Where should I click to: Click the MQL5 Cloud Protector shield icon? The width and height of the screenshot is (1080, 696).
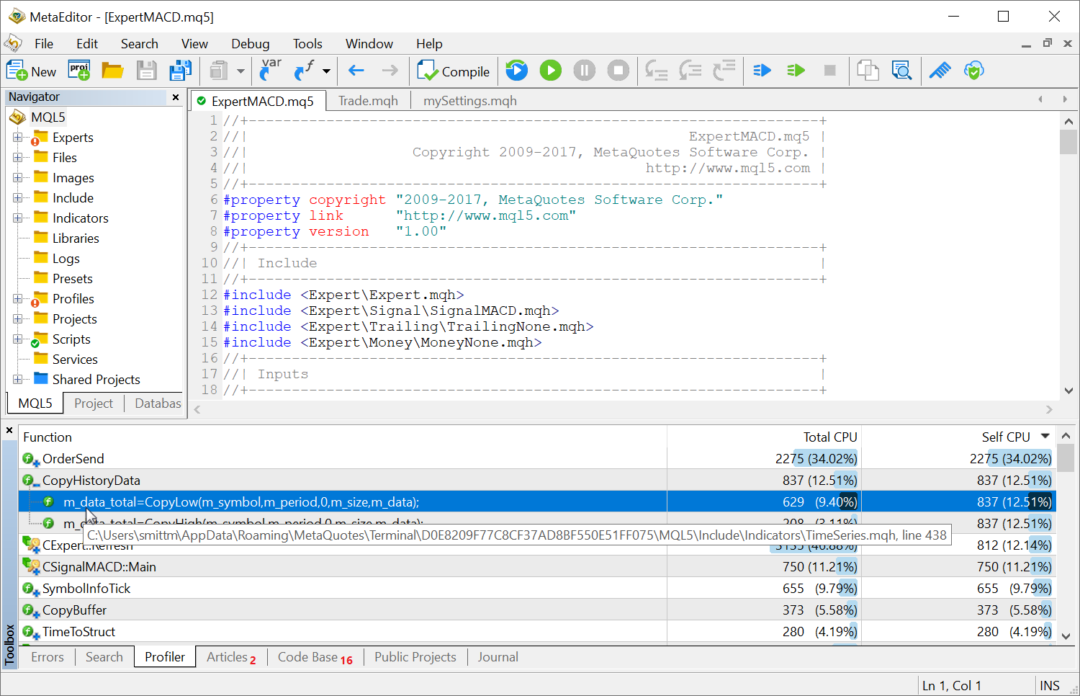(973, 70)
